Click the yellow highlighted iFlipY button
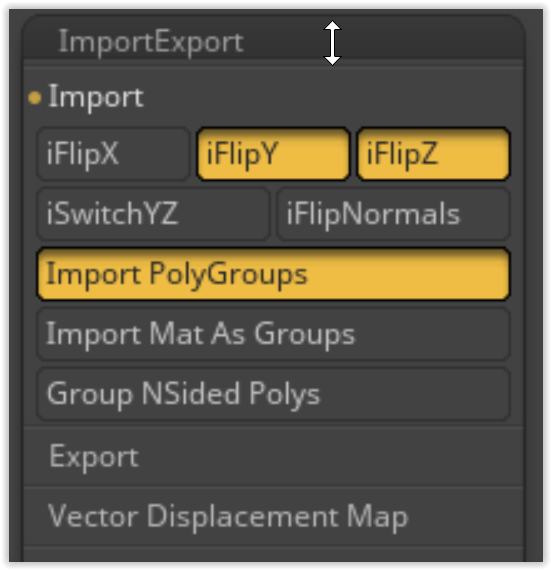551x570 pixels. (x=273, y=154)
